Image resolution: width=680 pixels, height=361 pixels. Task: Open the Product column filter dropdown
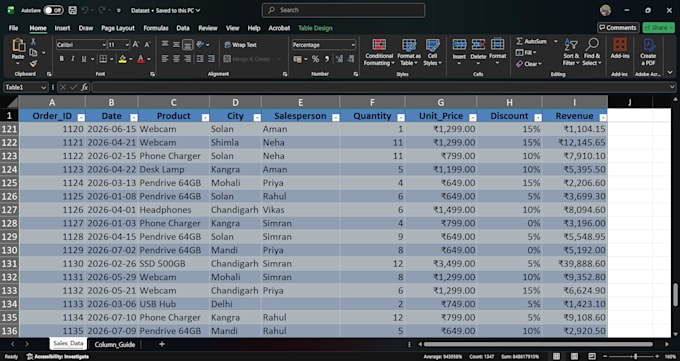pyautogui.click(x=205, y=118)
